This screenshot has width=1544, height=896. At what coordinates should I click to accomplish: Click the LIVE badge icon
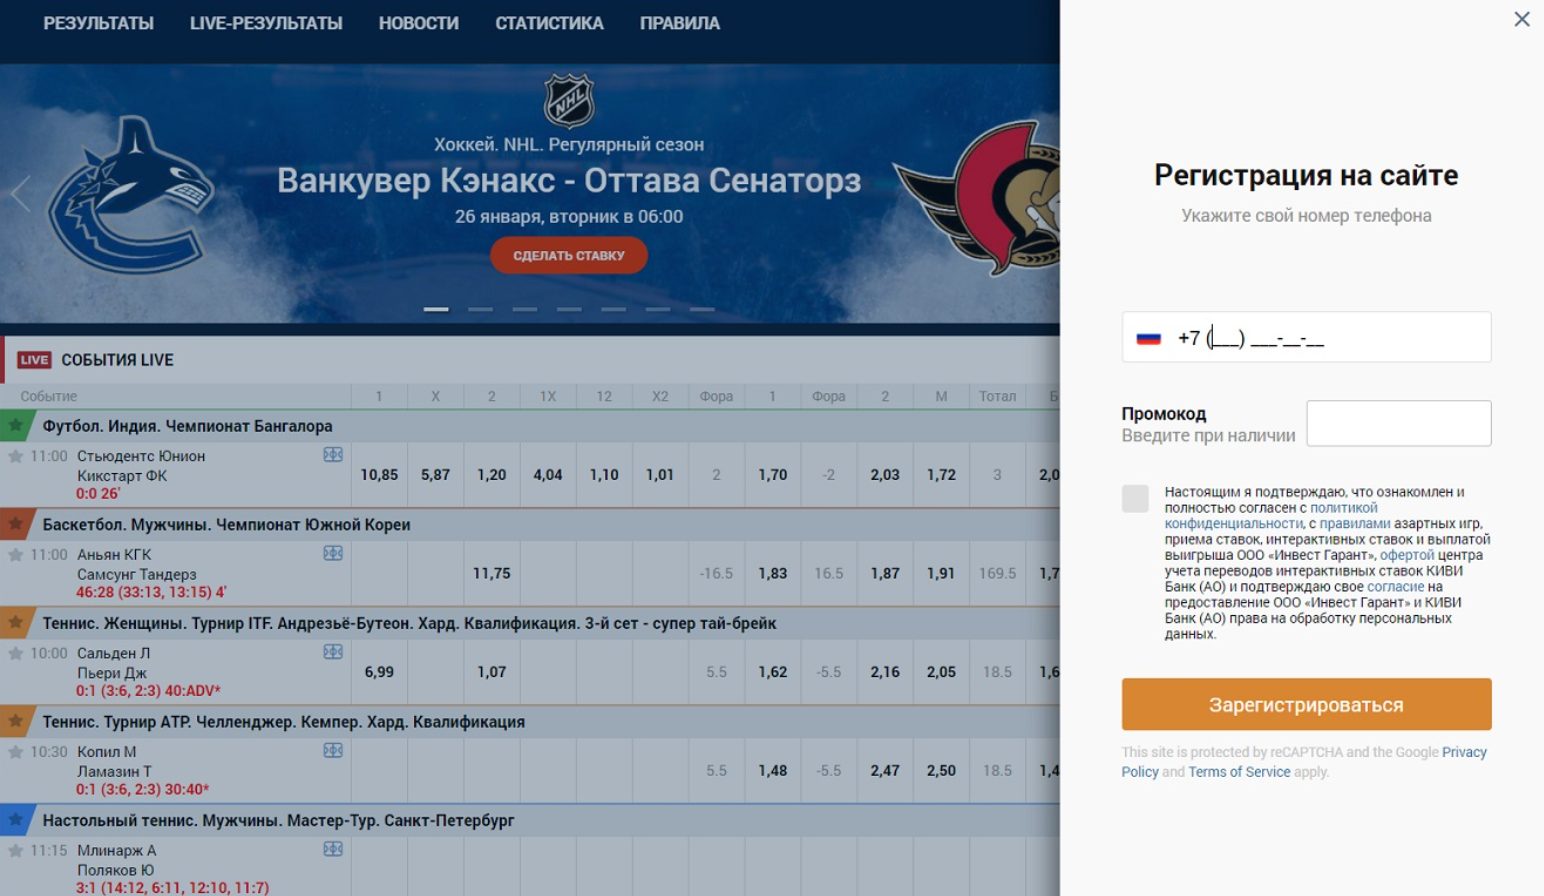pyautogui.click(x=34, y=360)
